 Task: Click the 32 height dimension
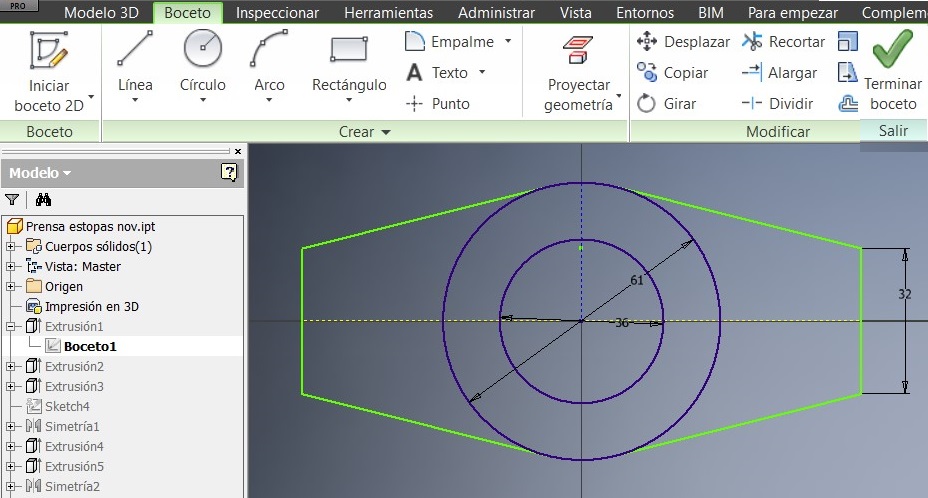(x=904, y=294)
